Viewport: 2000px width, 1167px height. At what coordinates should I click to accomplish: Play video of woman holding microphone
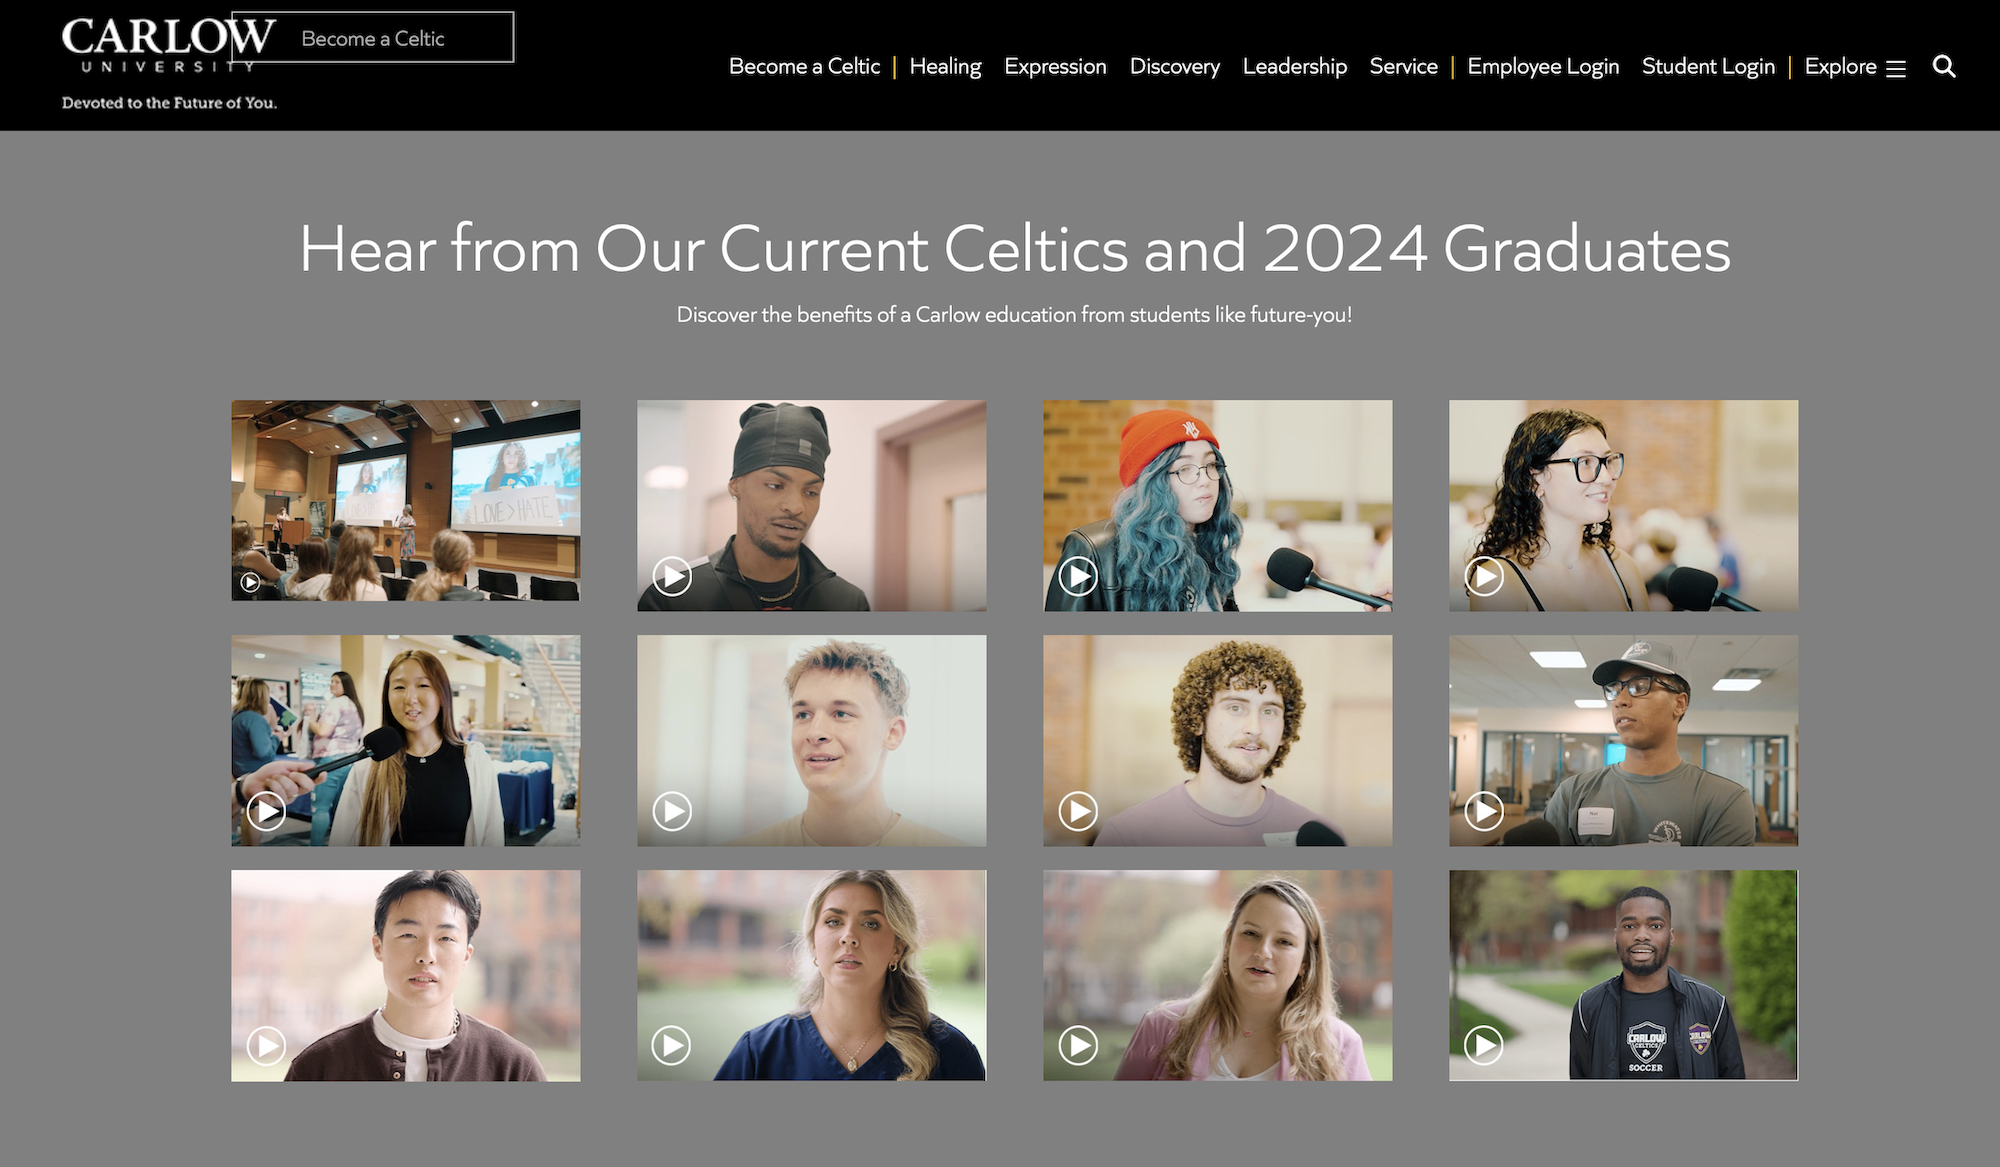pyautogui.click(x=266, y=811)
